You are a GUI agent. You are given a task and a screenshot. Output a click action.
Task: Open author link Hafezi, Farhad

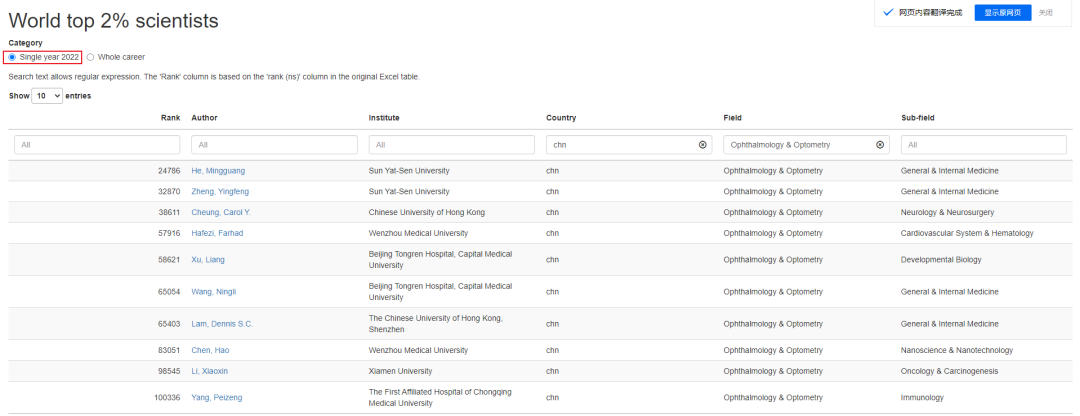[217, 233]
